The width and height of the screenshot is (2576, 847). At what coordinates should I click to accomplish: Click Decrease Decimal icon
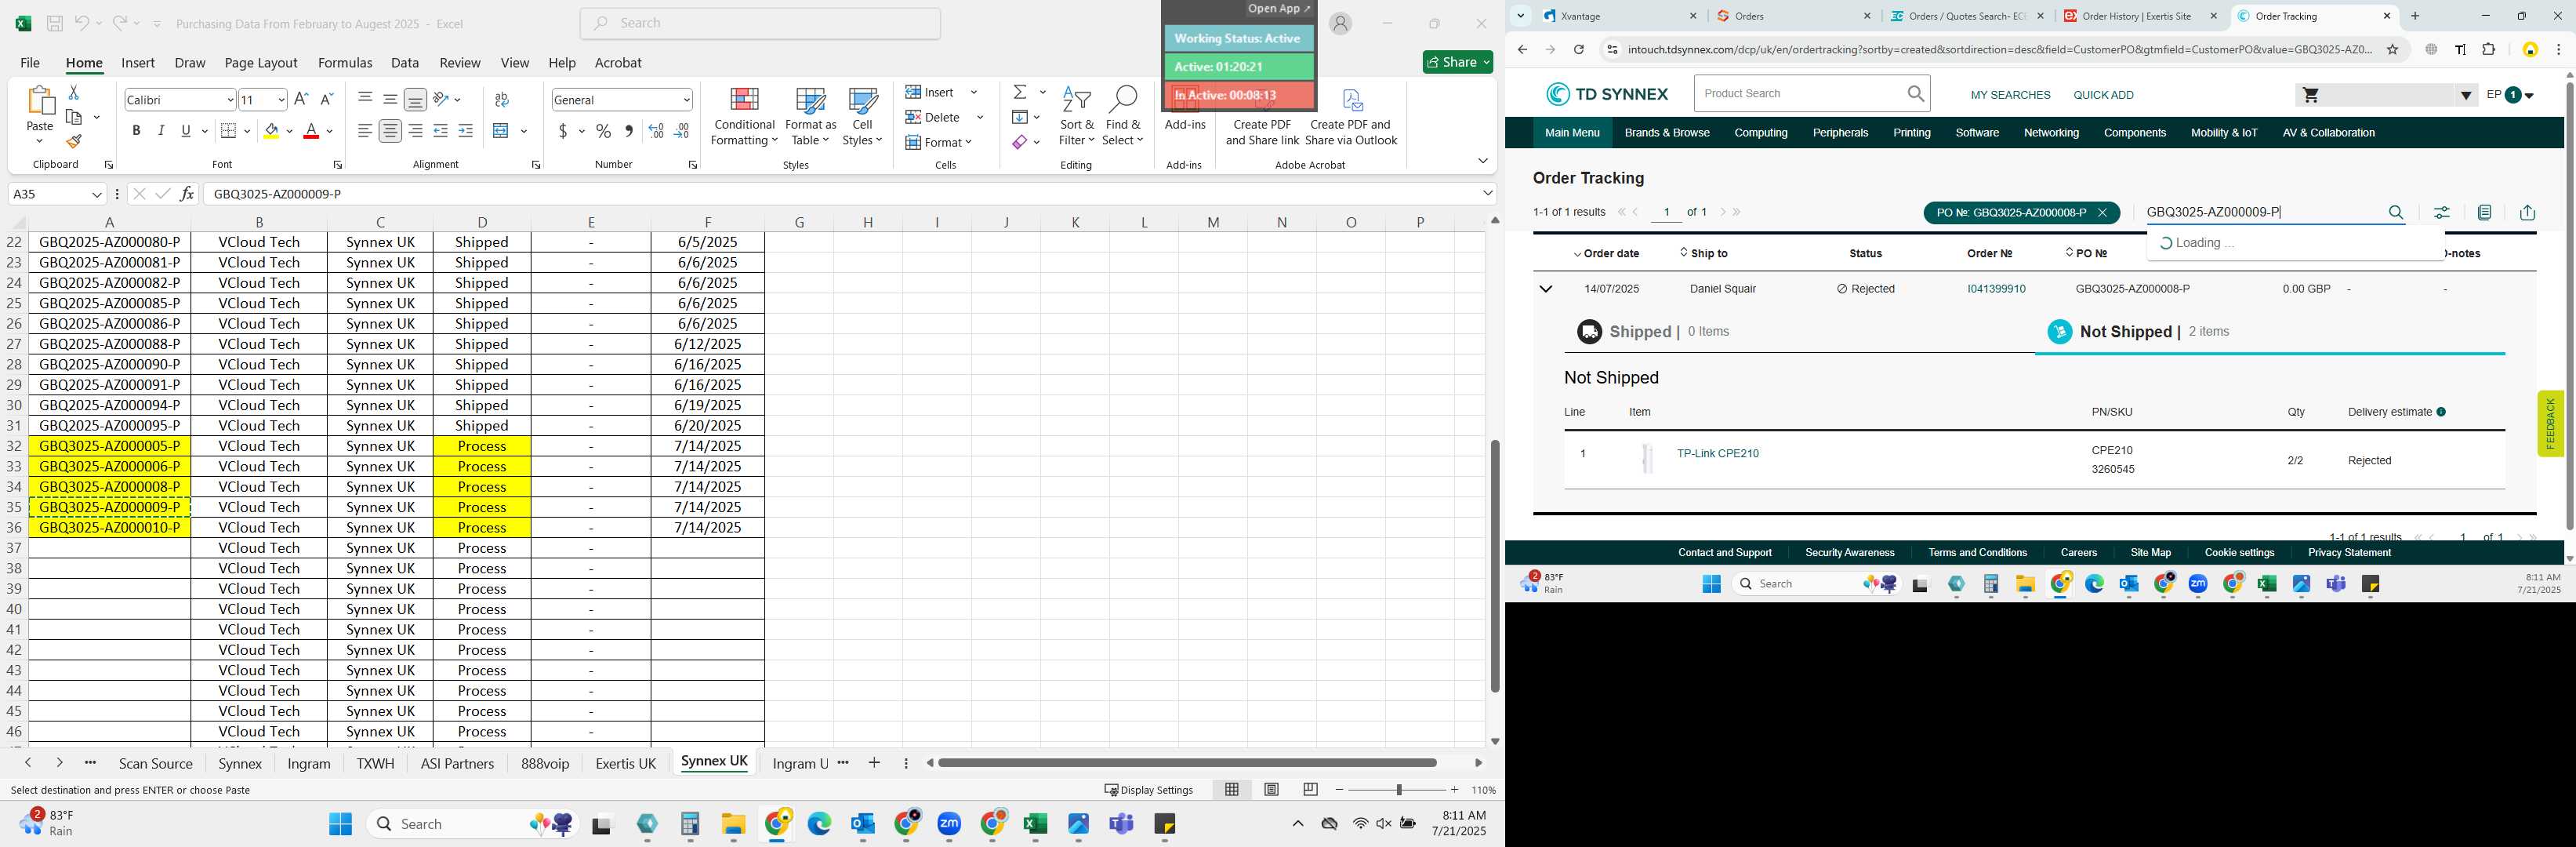point(681,131)
